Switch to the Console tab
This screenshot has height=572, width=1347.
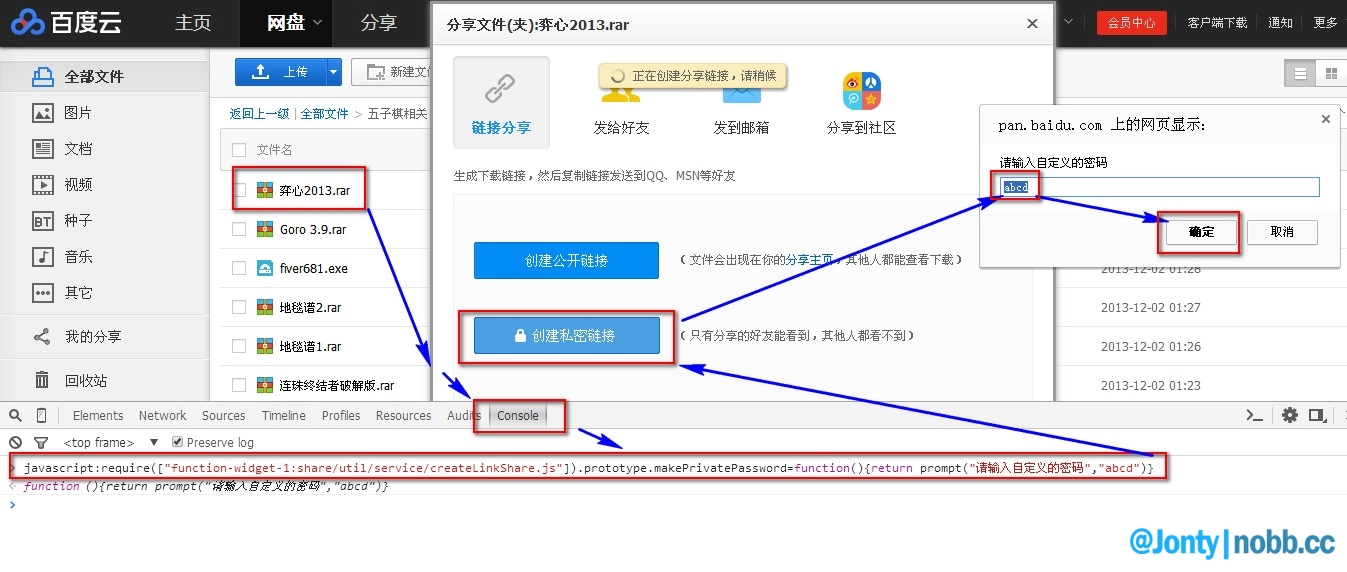[x=518, y=416]
